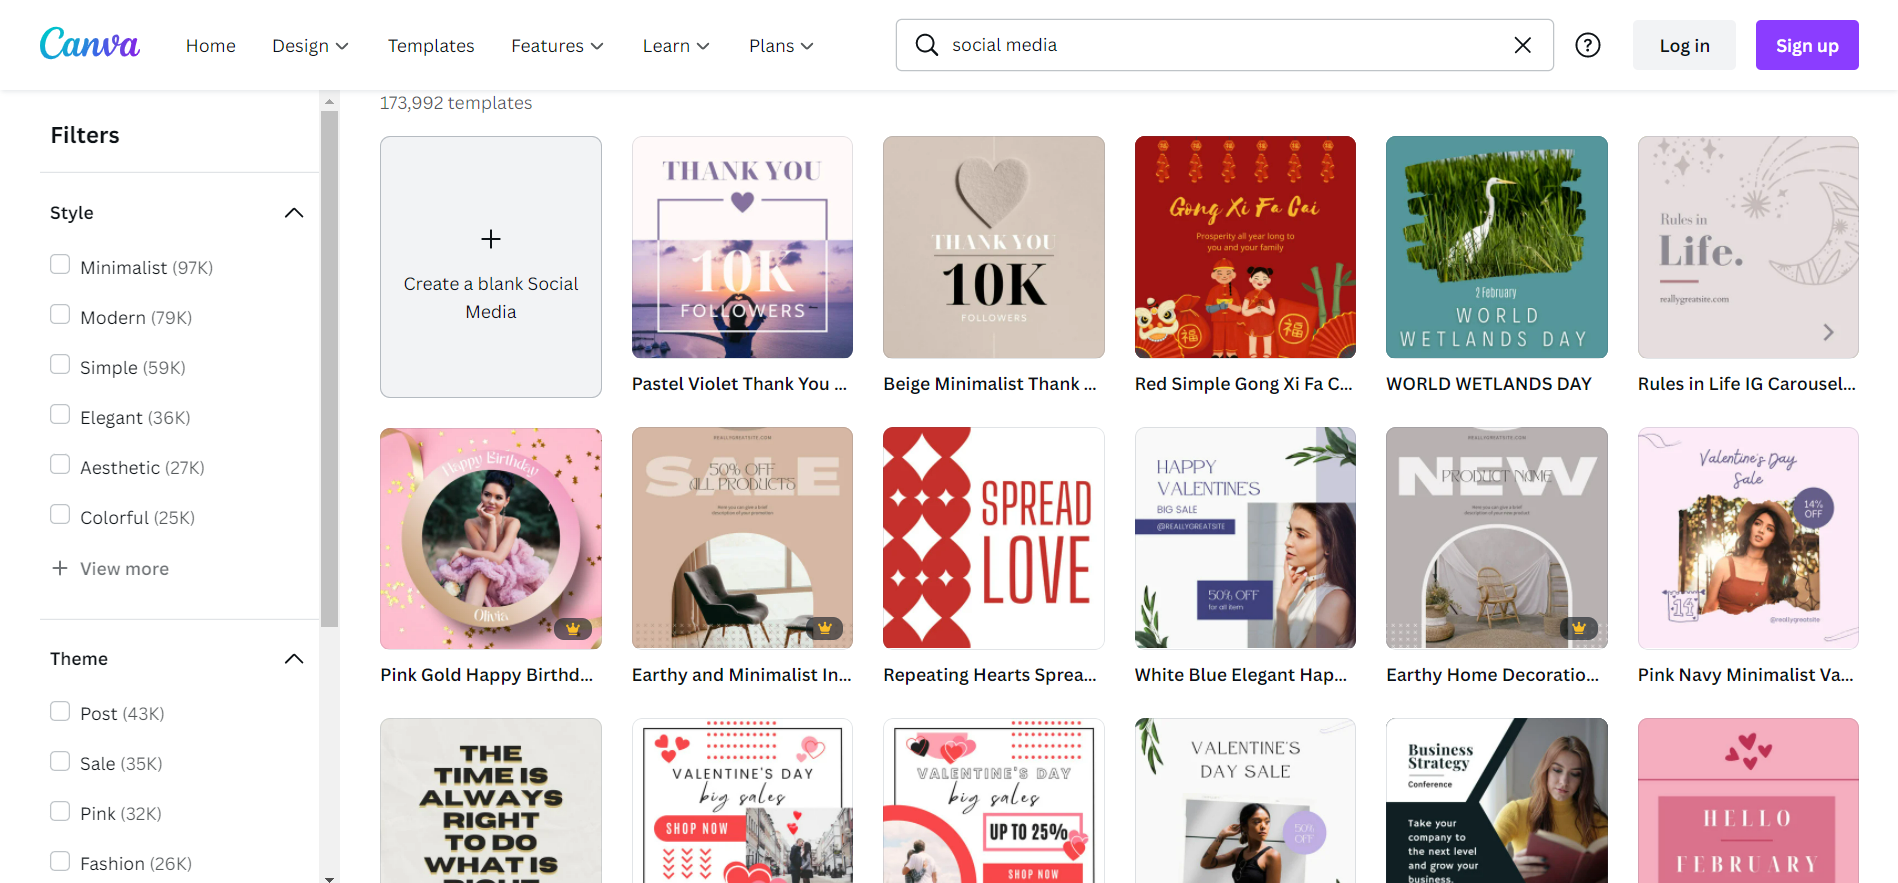Open Rules in Life carousel thumbnail
This screenshot has height=883, width=1898.
click(1748, 247)
